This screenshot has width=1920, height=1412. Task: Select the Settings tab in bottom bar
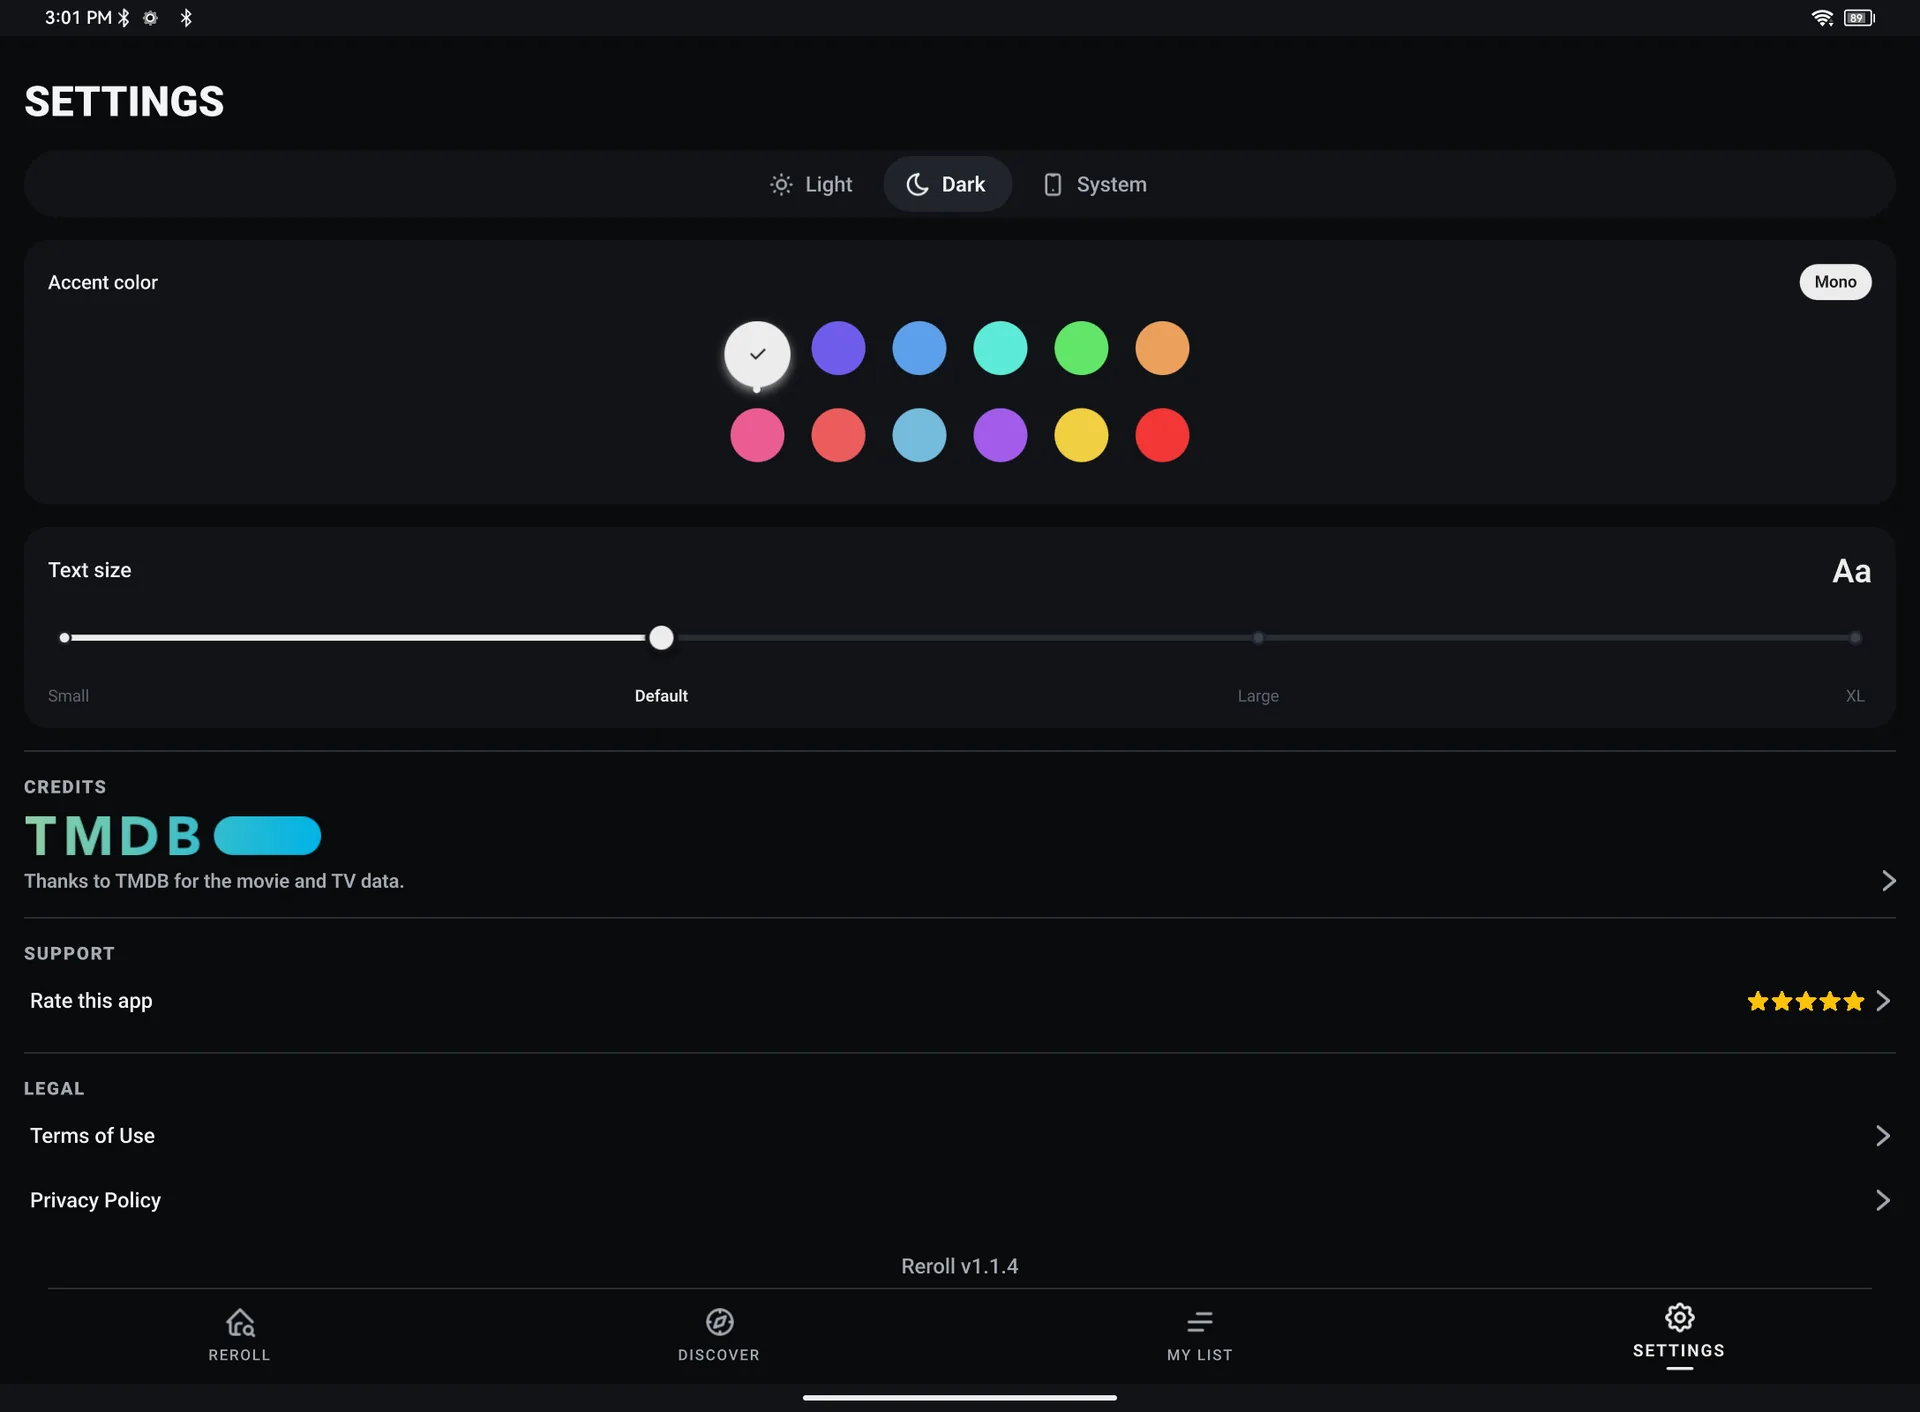pyautogui.click(x=1679, y=1333)
